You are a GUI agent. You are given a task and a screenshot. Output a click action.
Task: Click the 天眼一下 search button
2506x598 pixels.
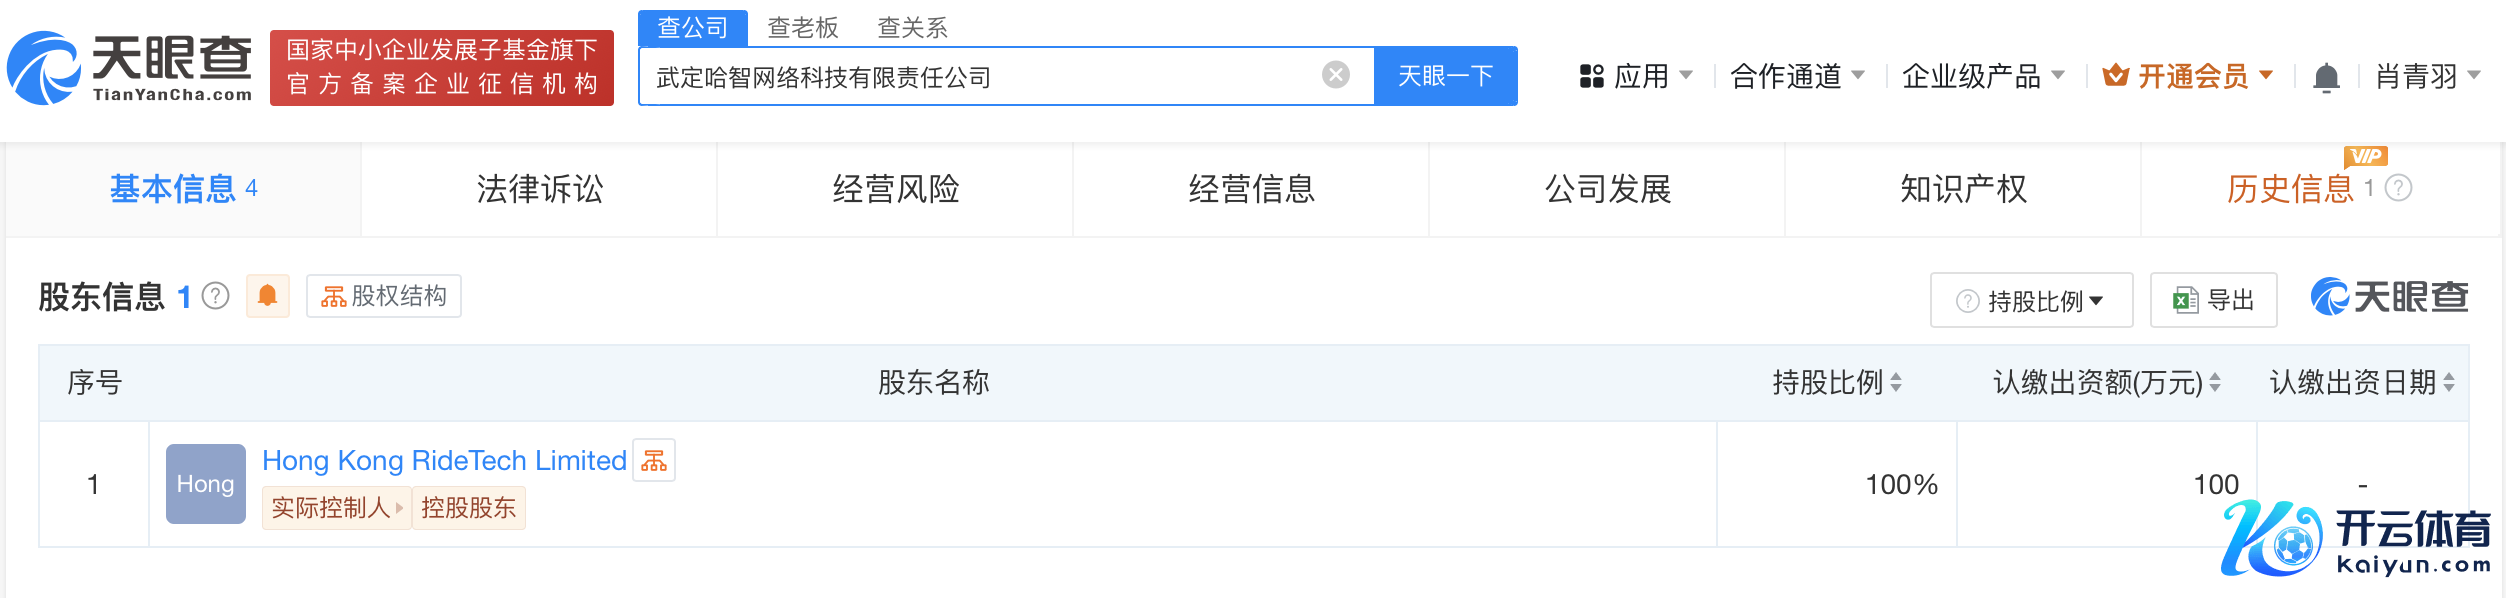click(1445, 76)
